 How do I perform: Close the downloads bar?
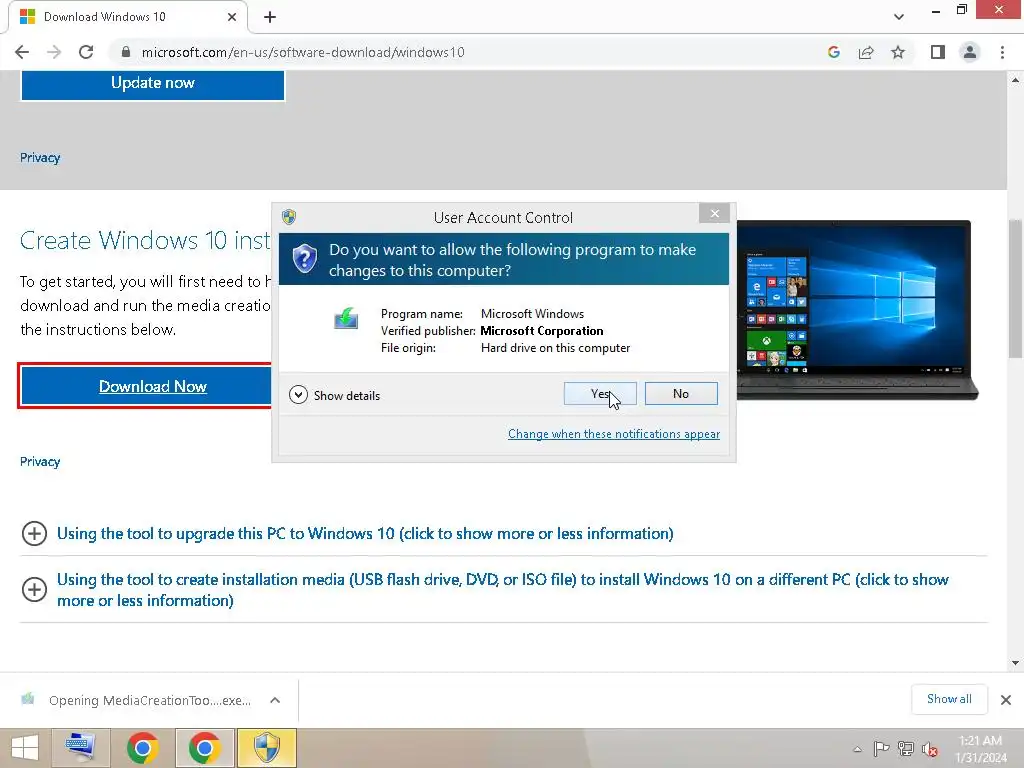(x=1006, y=700)
